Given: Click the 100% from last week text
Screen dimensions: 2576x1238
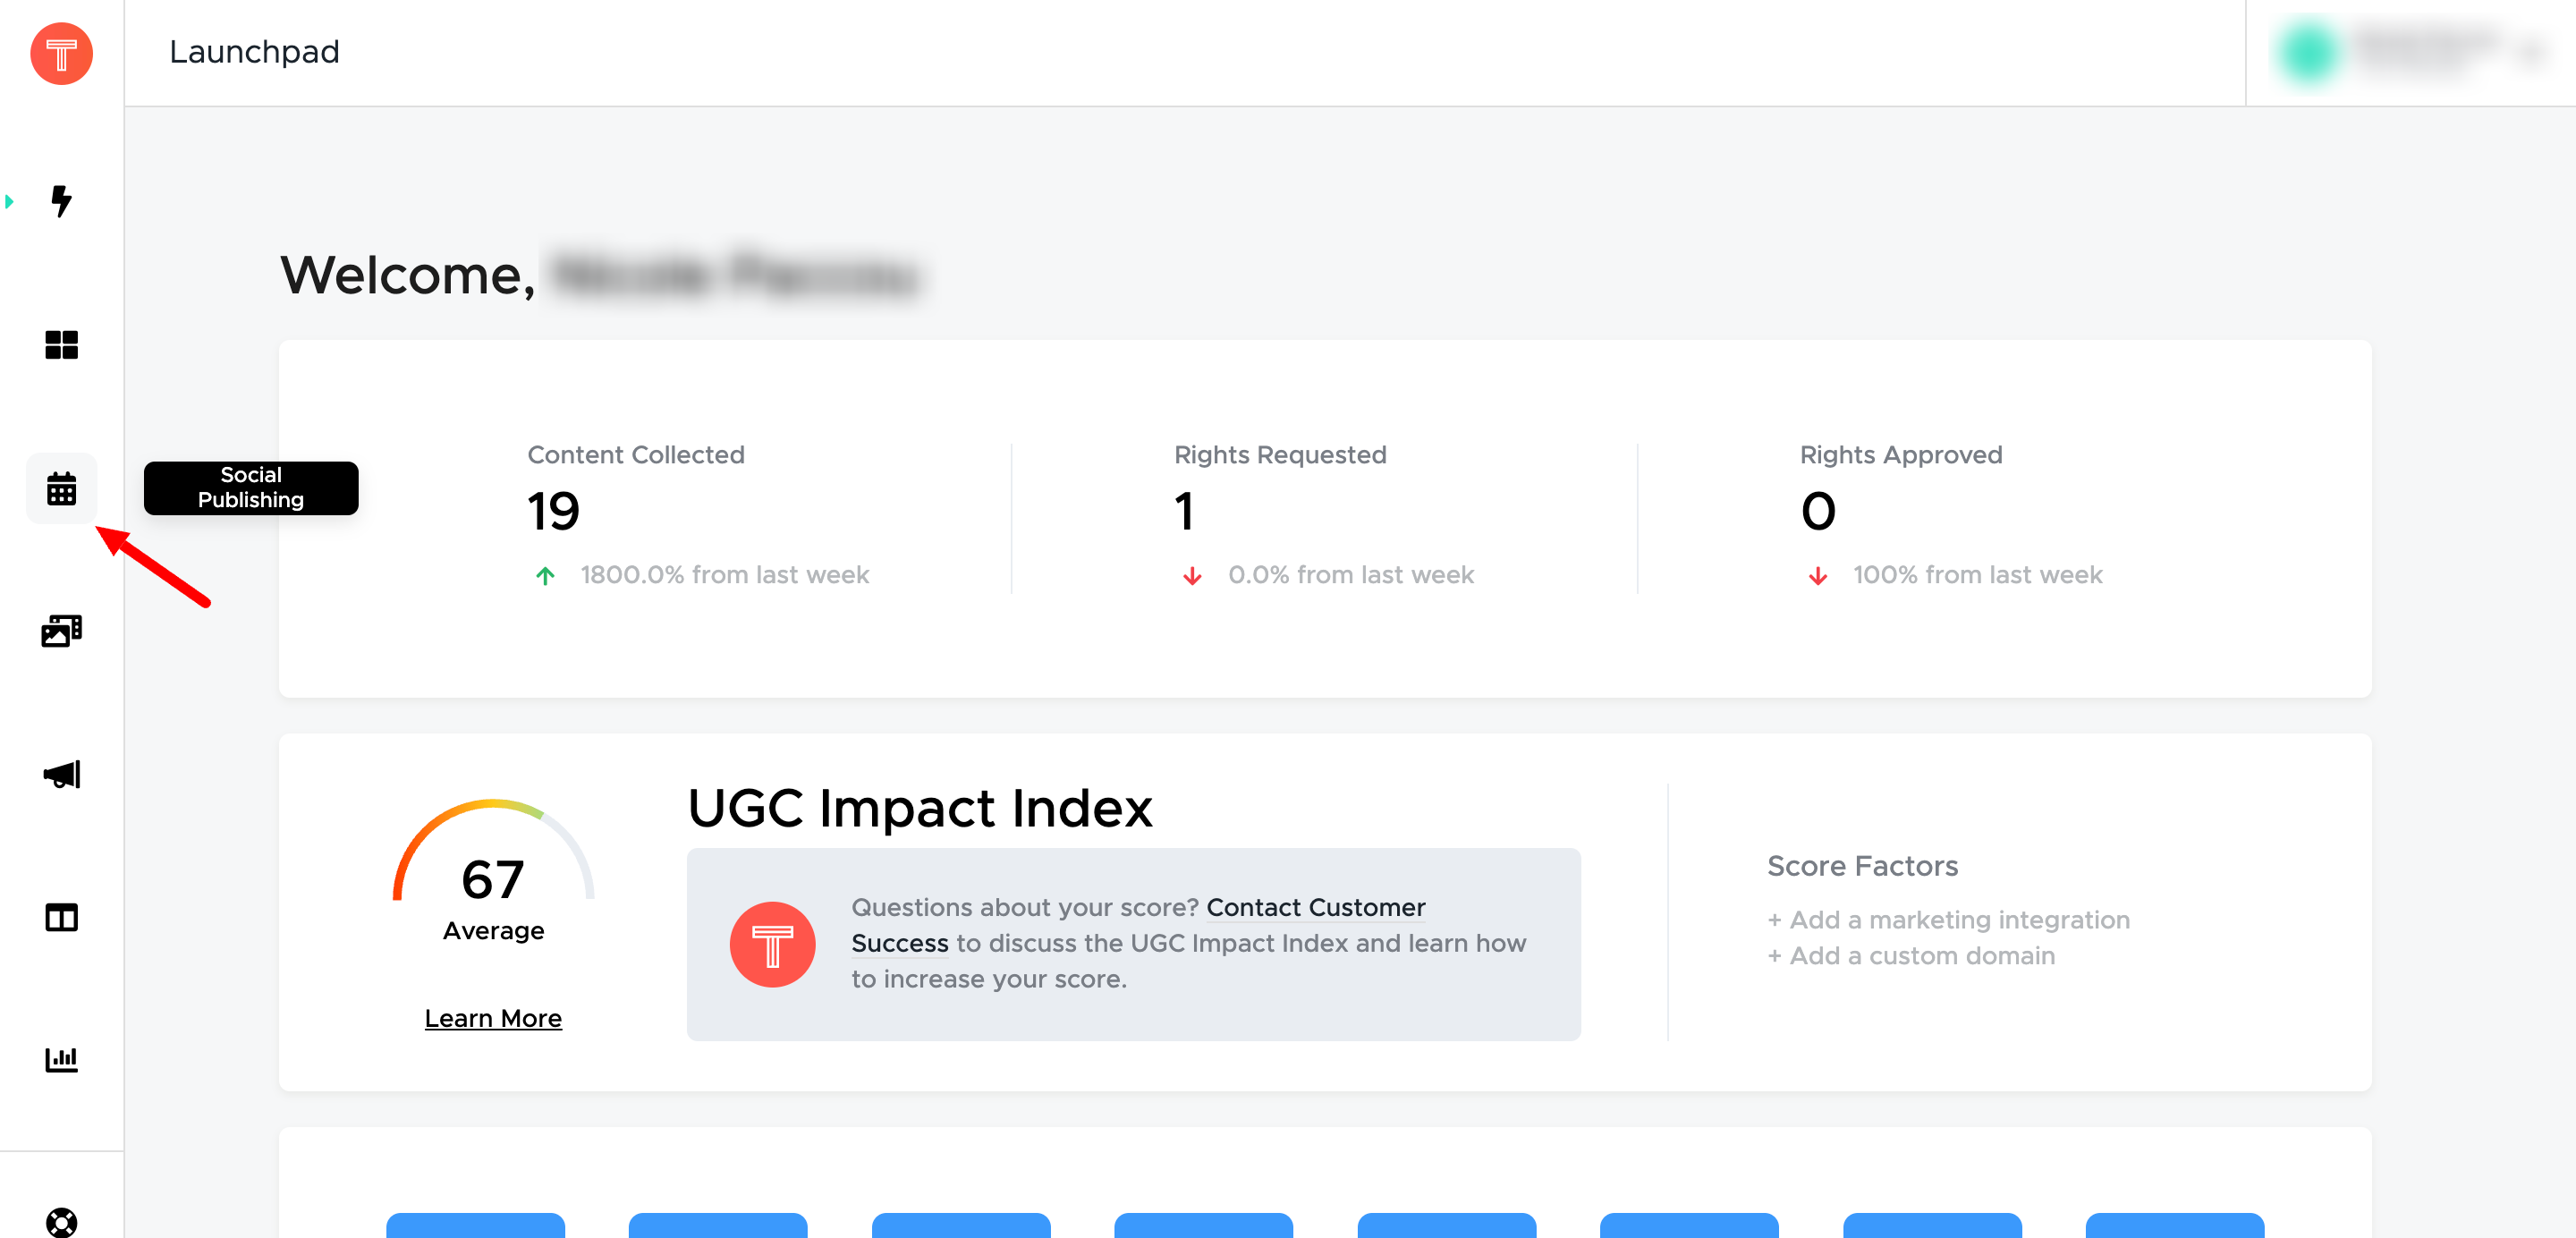Looking at the screenshot, I should pyautogui.click(x=1978, y=575).
